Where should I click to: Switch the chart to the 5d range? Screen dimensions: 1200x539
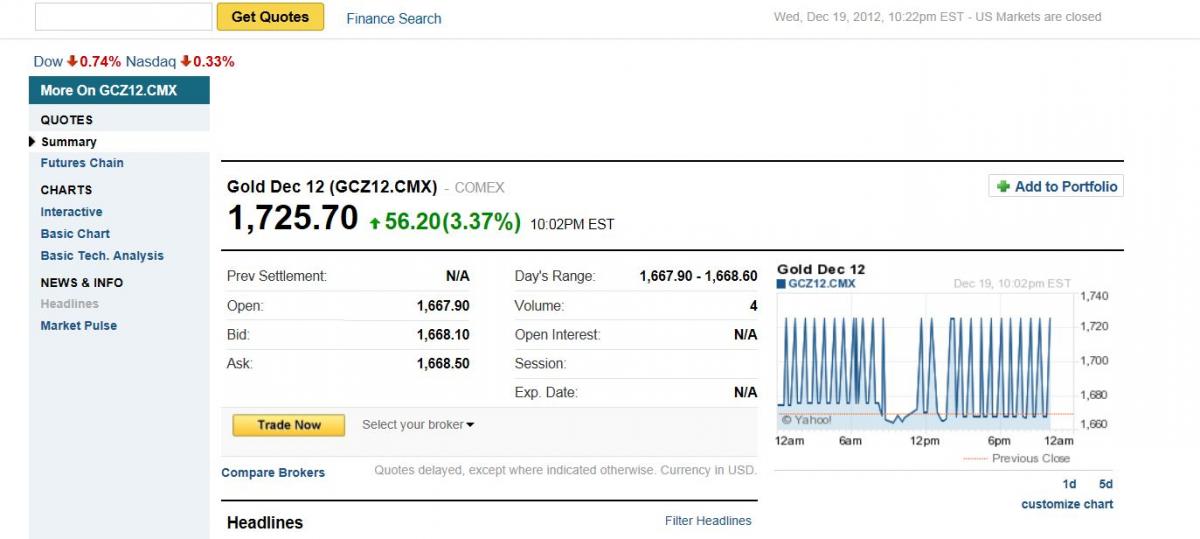click(1105, 484)
